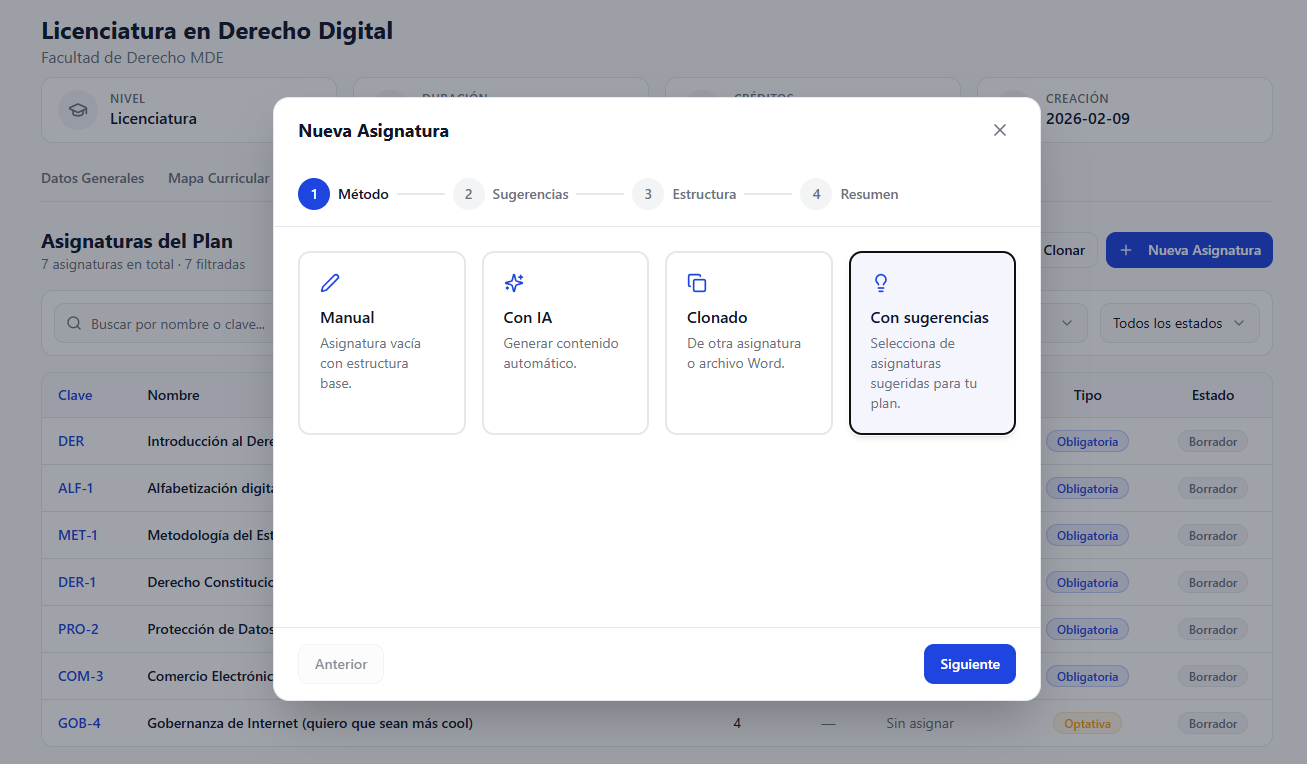The image size is (1307, 764).
Task: Open the Mapa Curricular tab
Action: coord(219,178)
